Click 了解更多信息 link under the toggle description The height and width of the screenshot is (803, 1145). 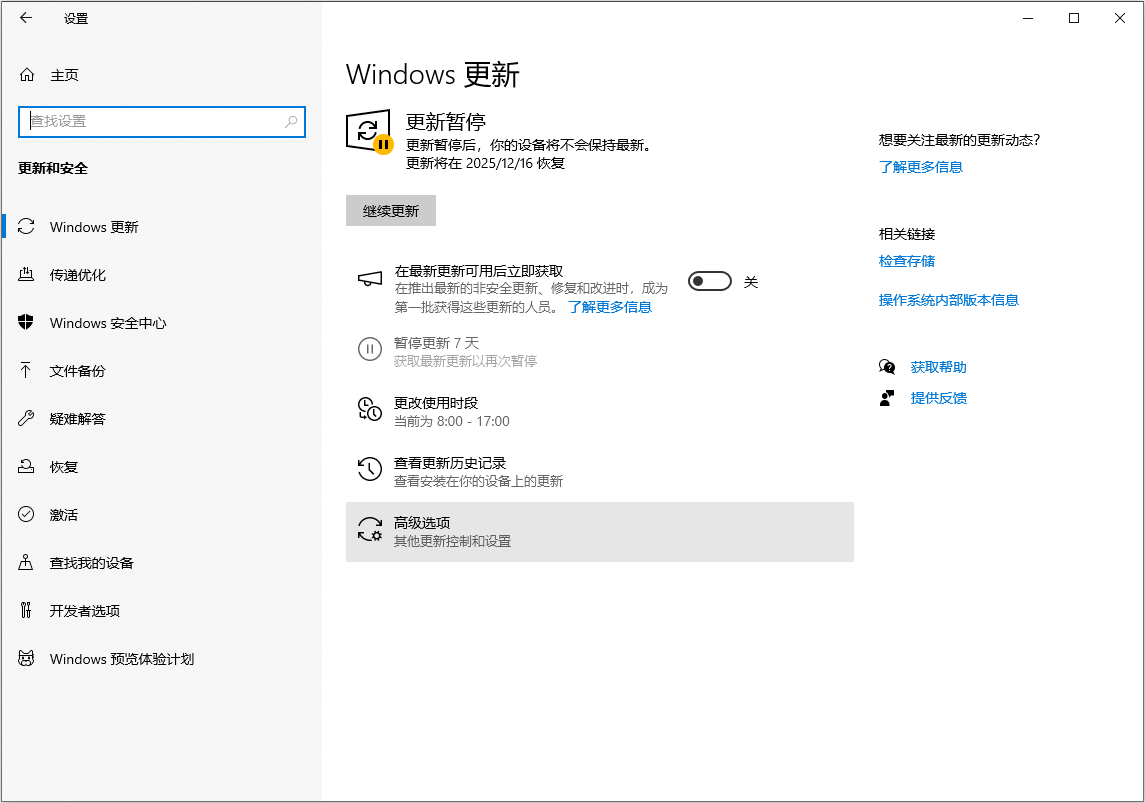(x=610, y=307)
